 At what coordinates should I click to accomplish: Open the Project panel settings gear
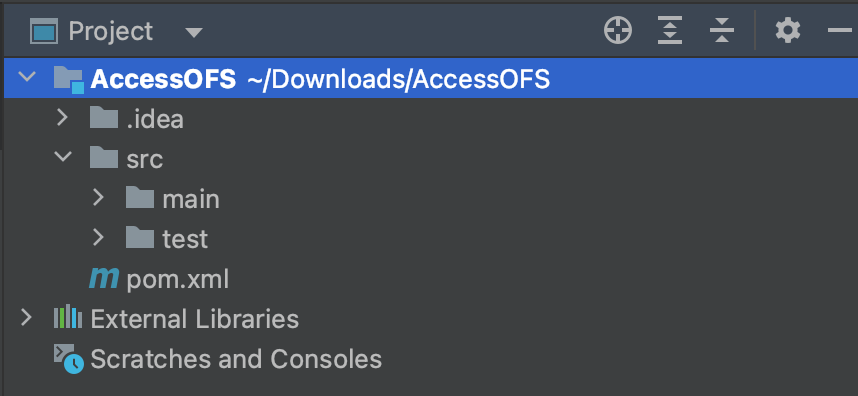pos(788,31)
